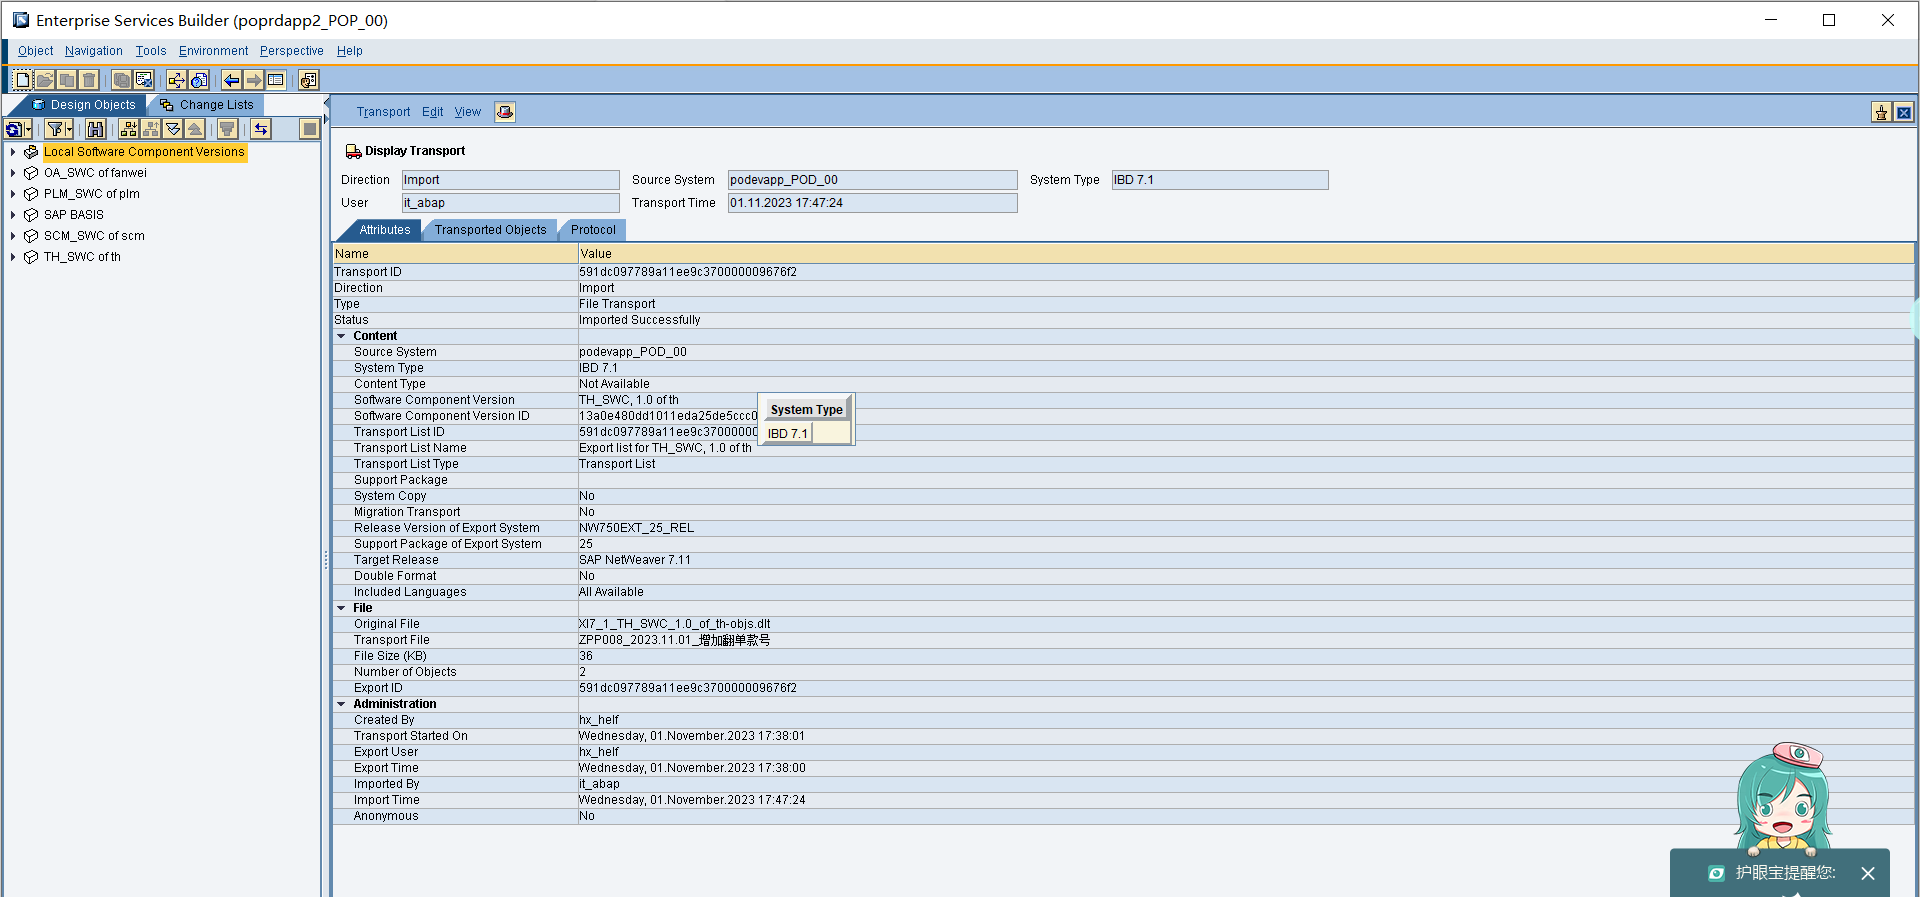The width and height of the screenshot is (1920, 897).
Task: Click the collapse subtree icon
Action: click(x=151, y=129)
